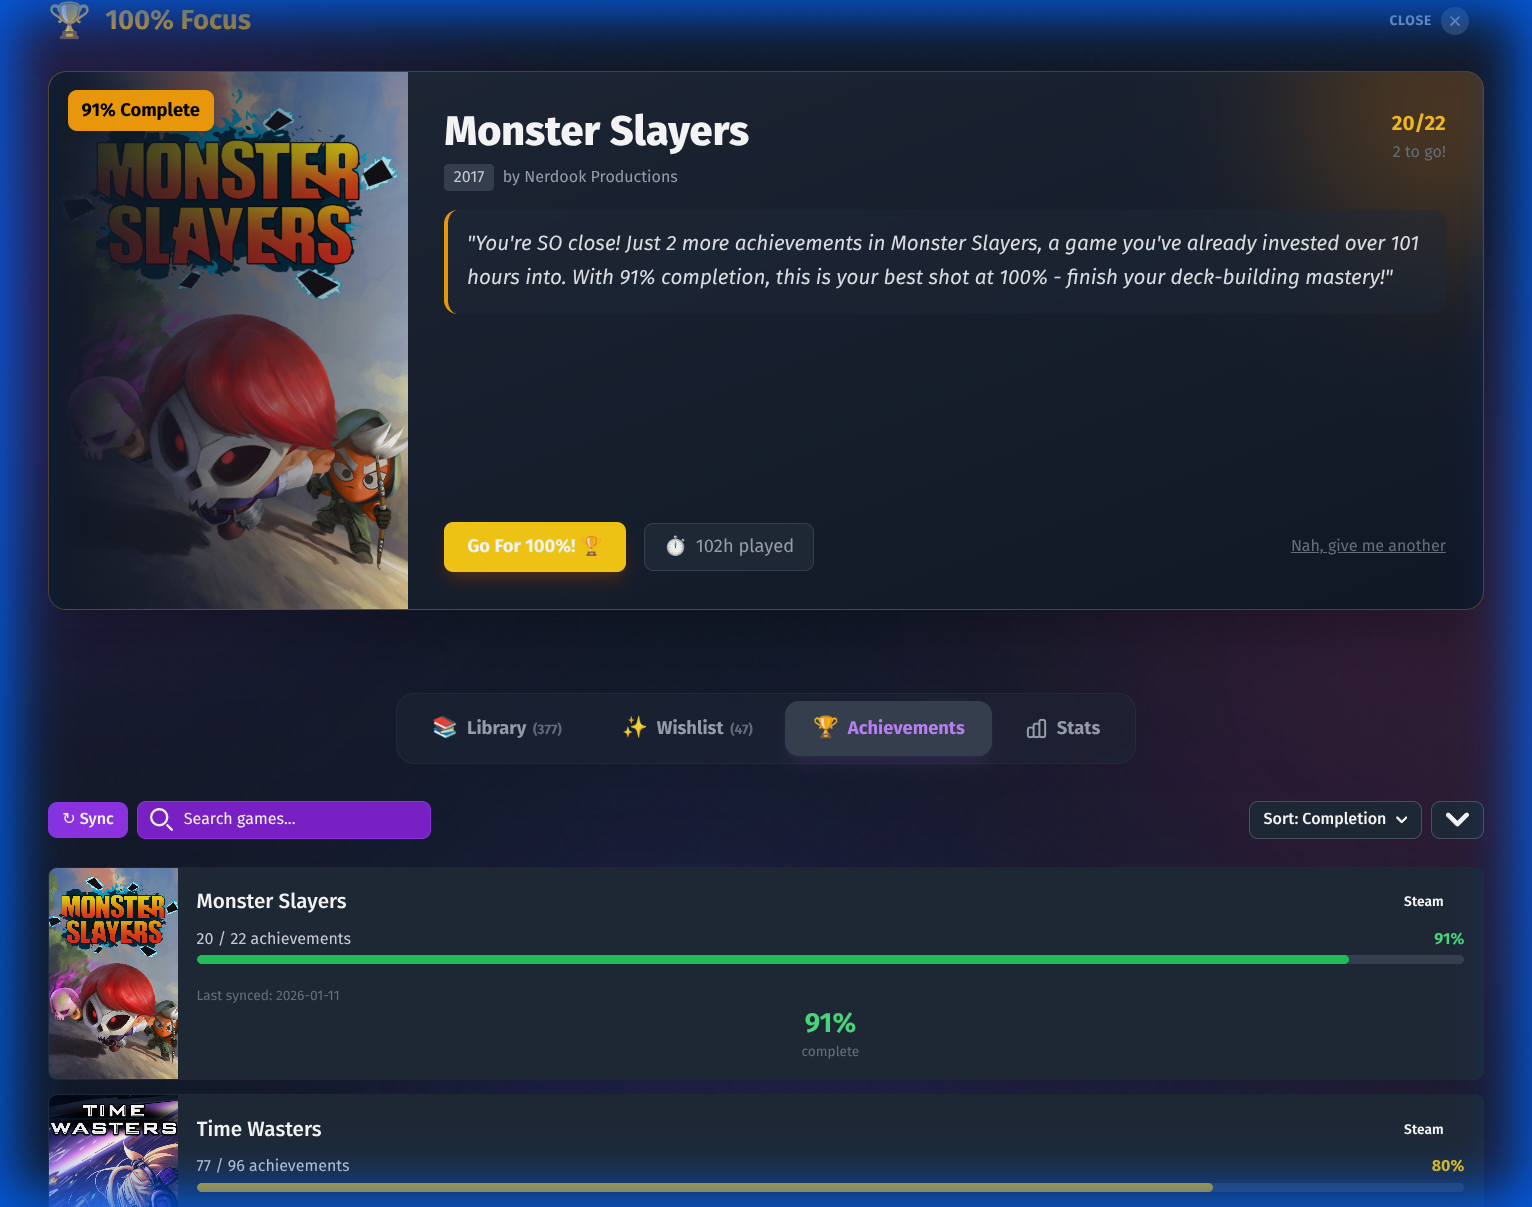Open the Time Wasters row title
Image resolution: width=1532 pixels, height=1207 pixels.
259,1129
